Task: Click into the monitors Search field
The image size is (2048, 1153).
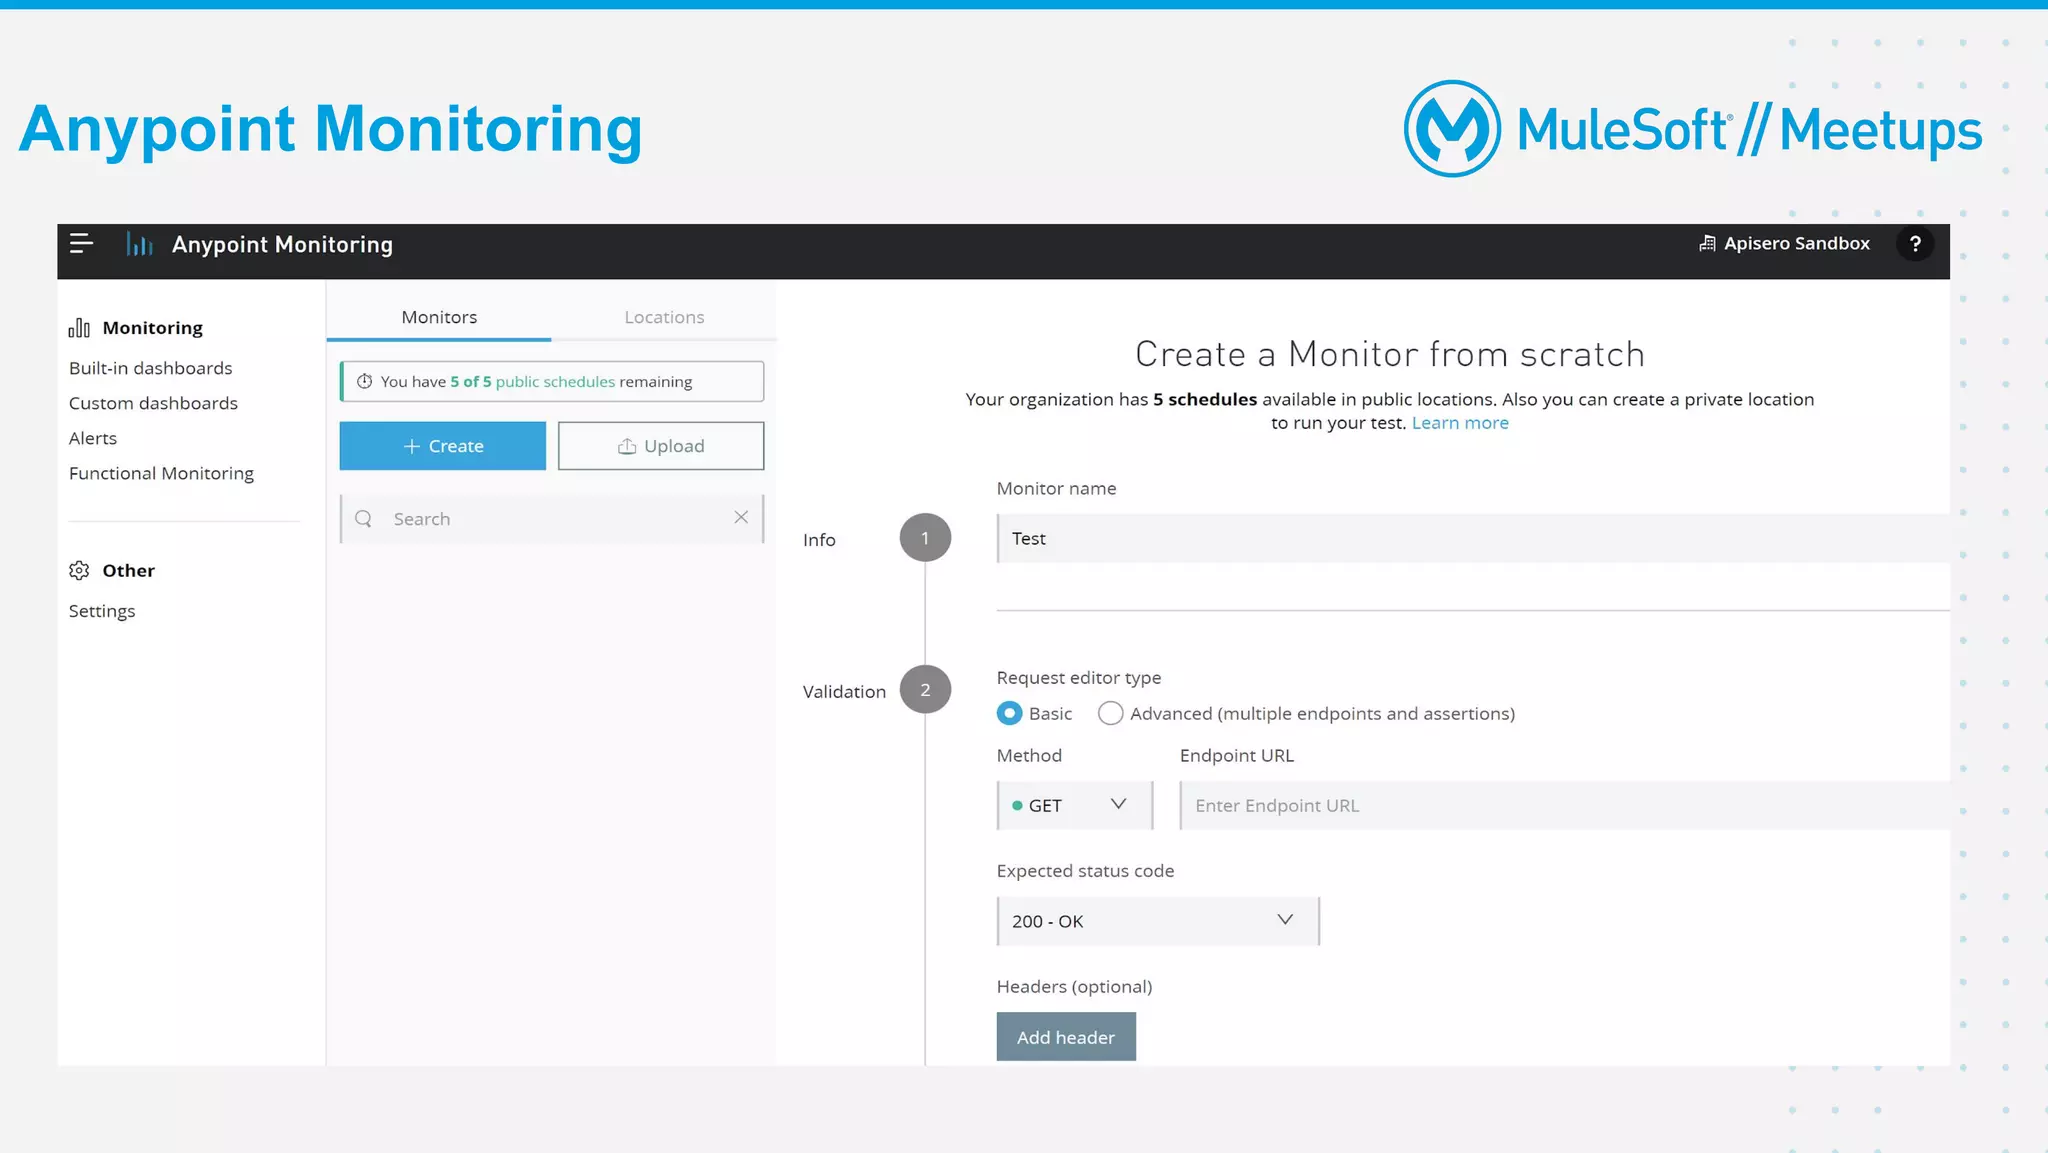Action: (552, 519)
